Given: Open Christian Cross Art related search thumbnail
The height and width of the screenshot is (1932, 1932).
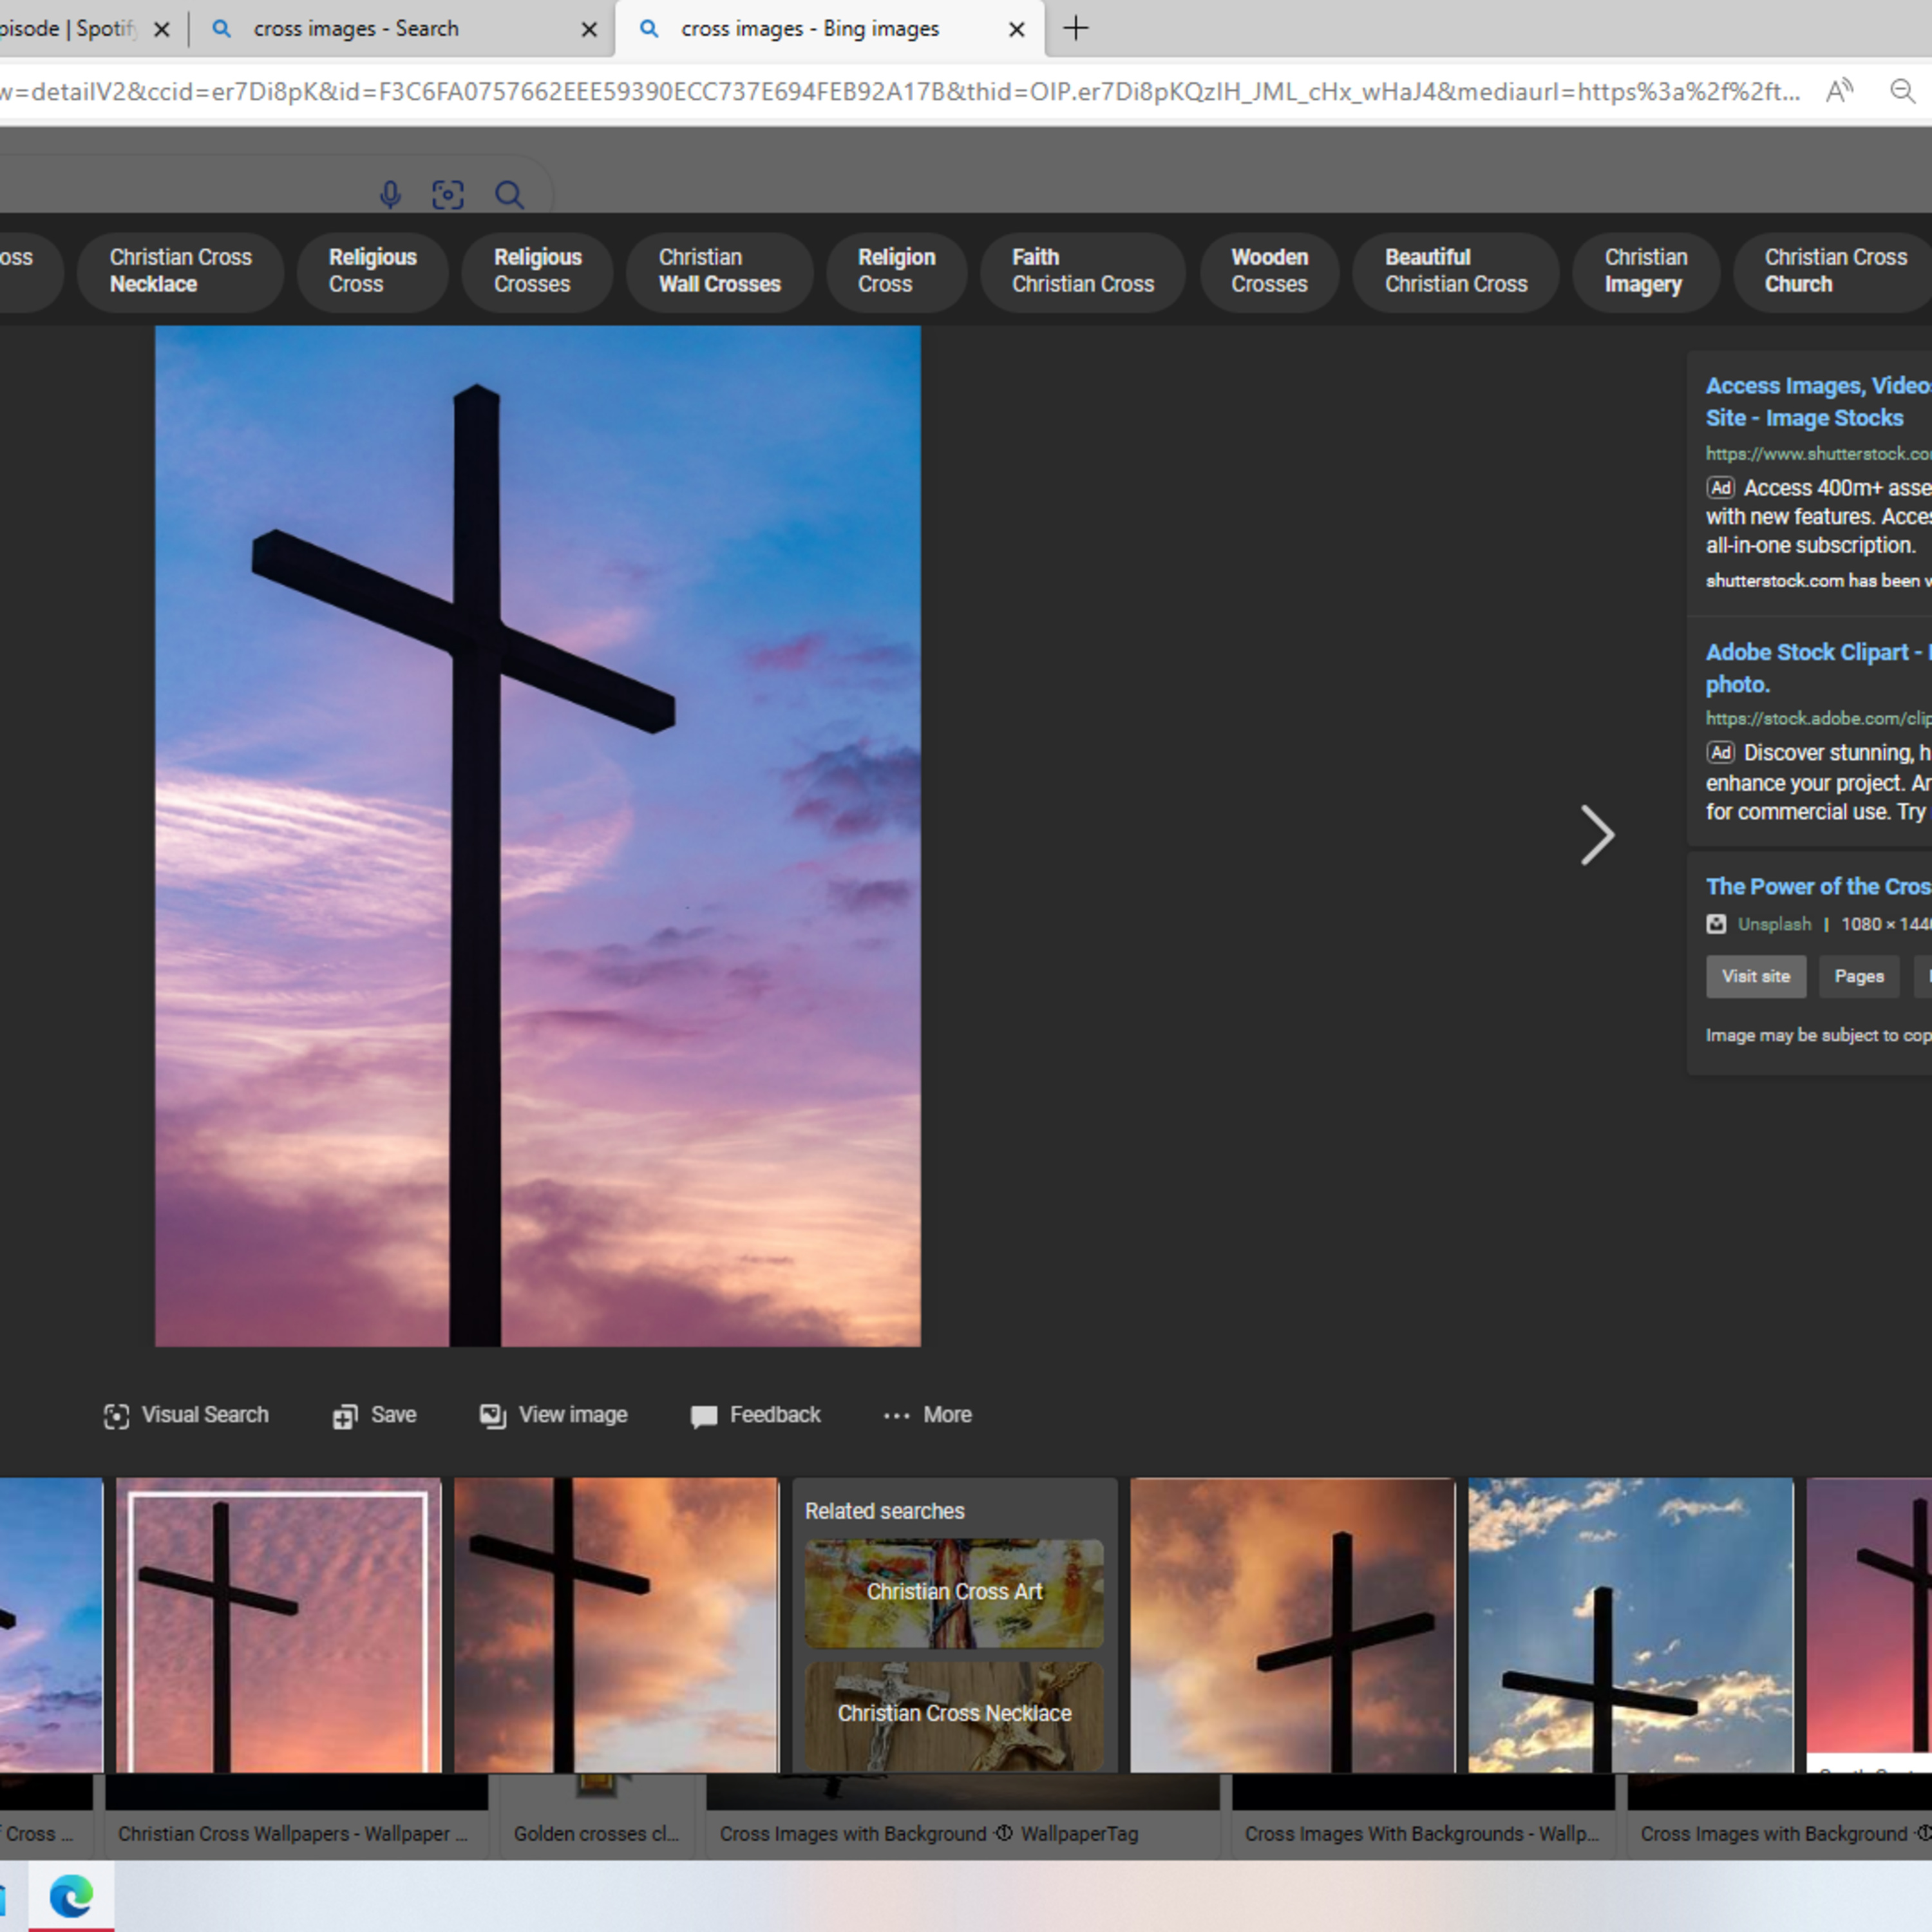Looking at the screenshot, I should 954,1593.
